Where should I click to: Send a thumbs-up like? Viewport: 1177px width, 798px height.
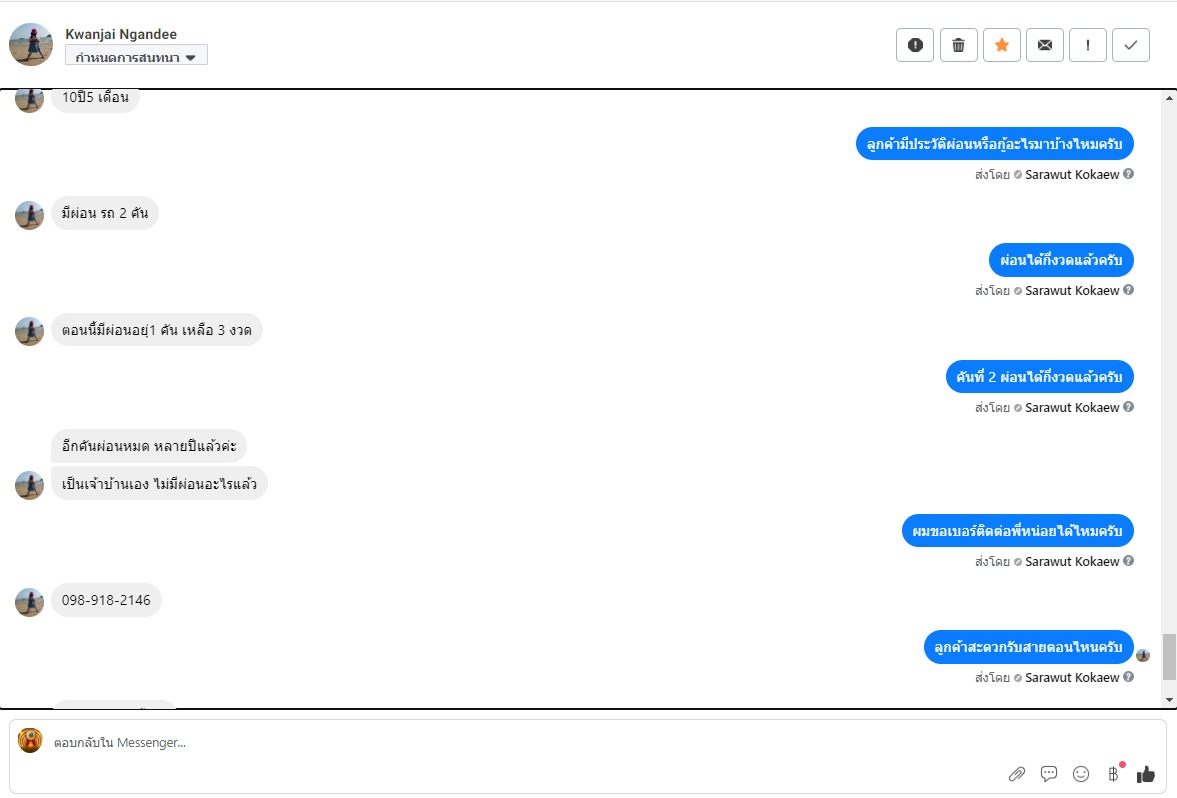click(1146, 773)
